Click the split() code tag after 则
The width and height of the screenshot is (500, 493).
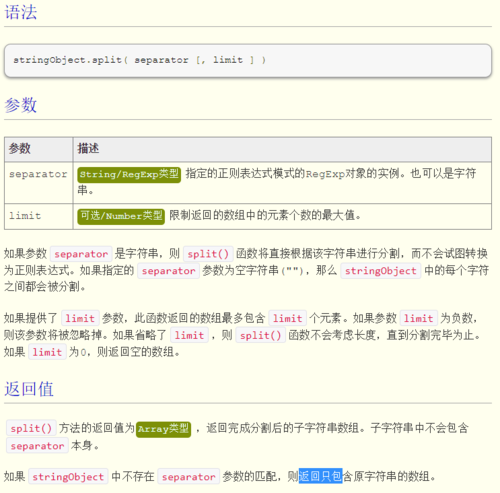coord(208,254)
